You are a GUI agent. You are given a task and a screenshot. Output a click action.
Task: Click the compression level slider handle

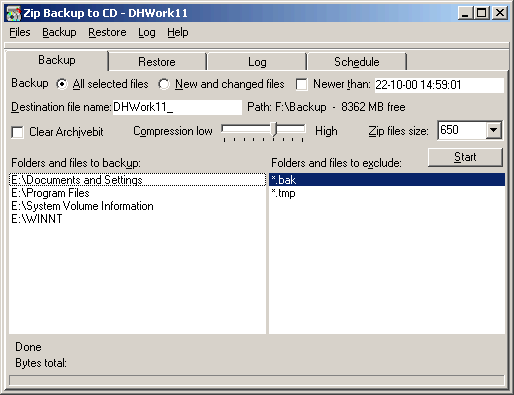[274, 129]
